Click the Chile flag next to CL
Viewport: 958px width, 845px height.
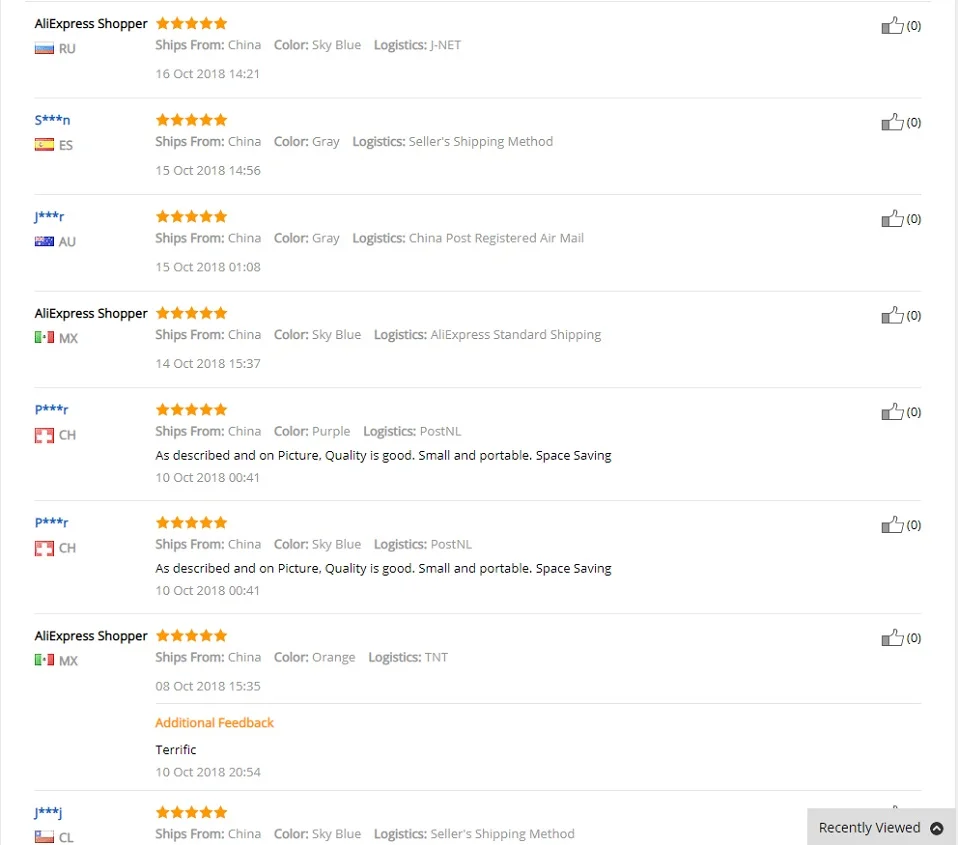pos(44,836)
